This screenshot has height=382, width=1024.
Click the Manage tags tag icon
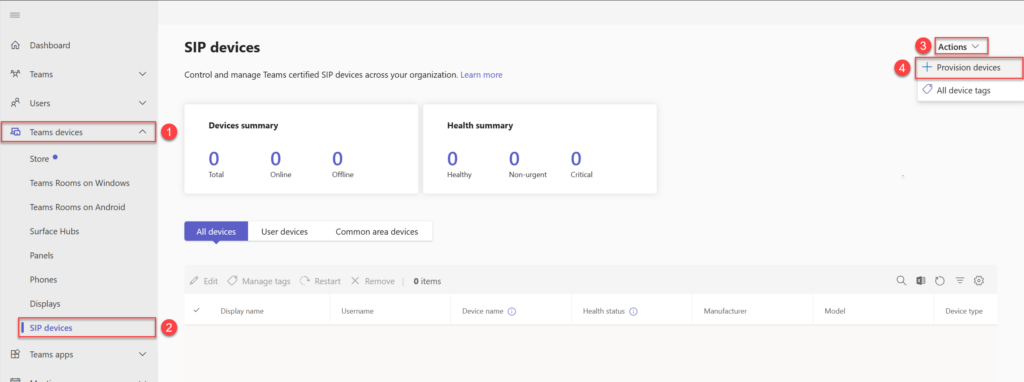(x=232, y=281)
